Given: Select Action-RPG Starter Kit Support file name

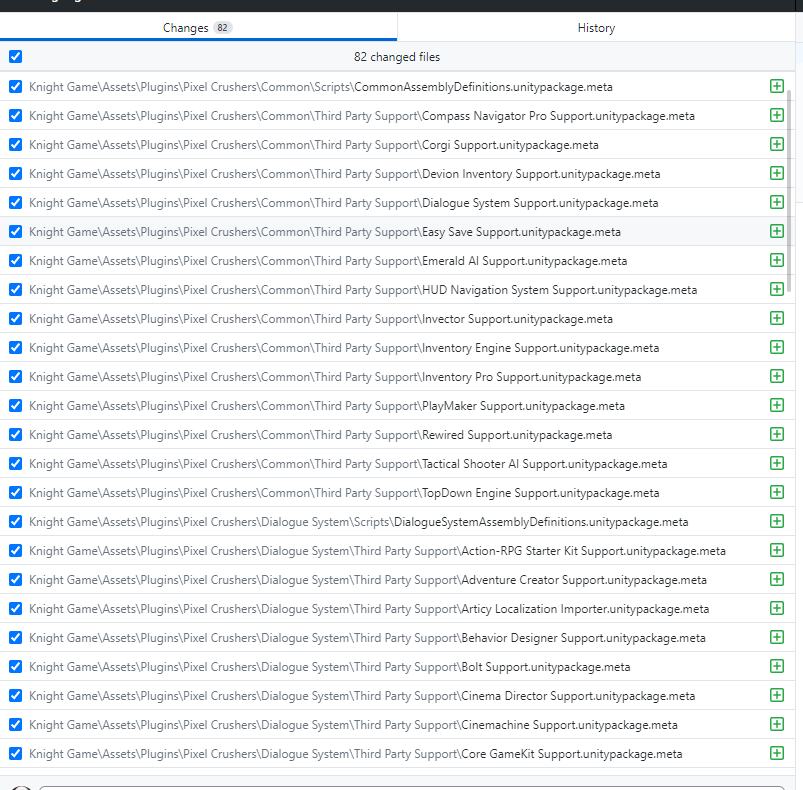Looking at the screenshot, I should (594, 551).
